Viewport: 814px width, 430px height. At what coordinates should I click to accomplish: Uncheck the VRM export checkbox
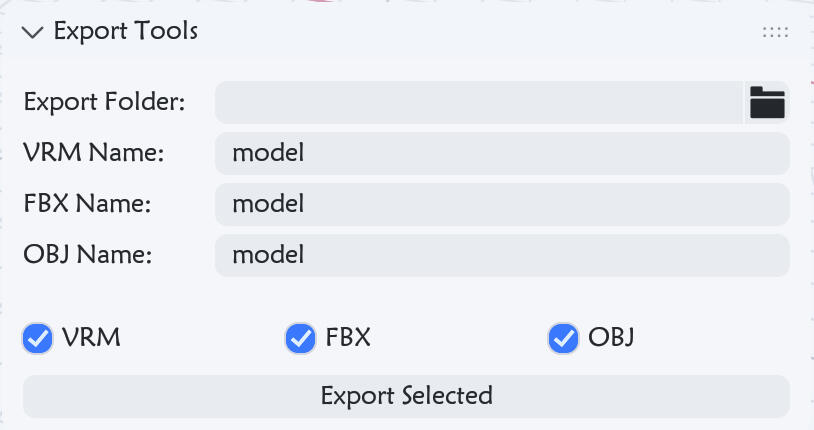(38, 339)
